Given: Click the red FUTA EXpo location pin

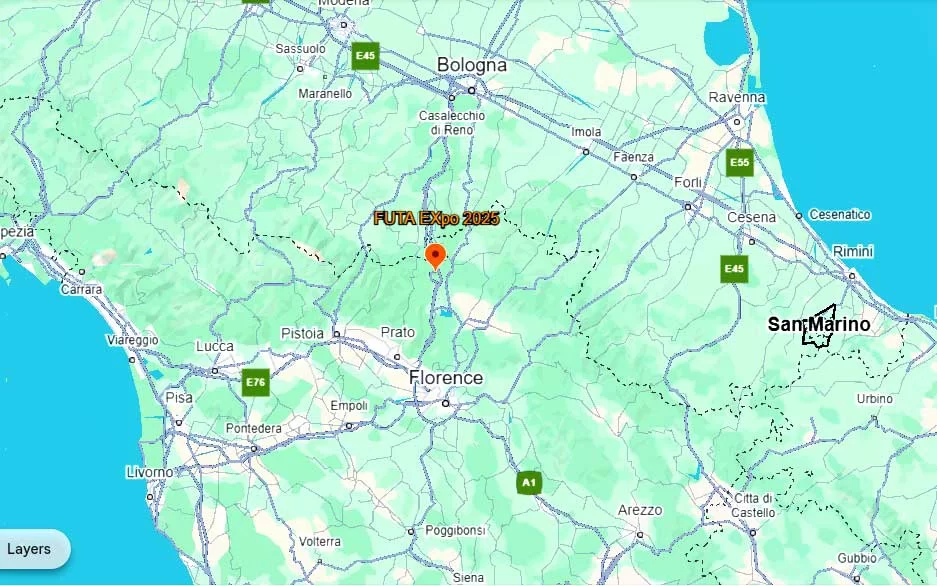Looking at the screenshot, I should (x=436, y=256).
